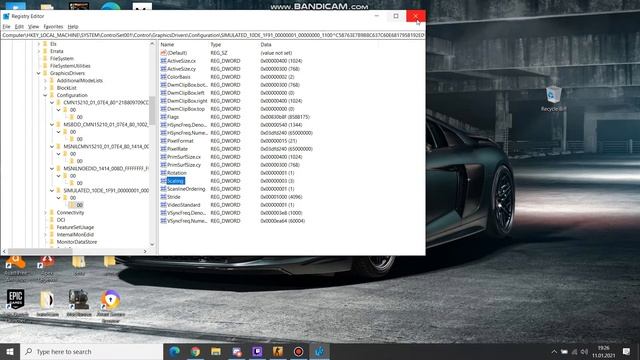
Task: Click the registry path address bar
Action: [x=213, y=36]
